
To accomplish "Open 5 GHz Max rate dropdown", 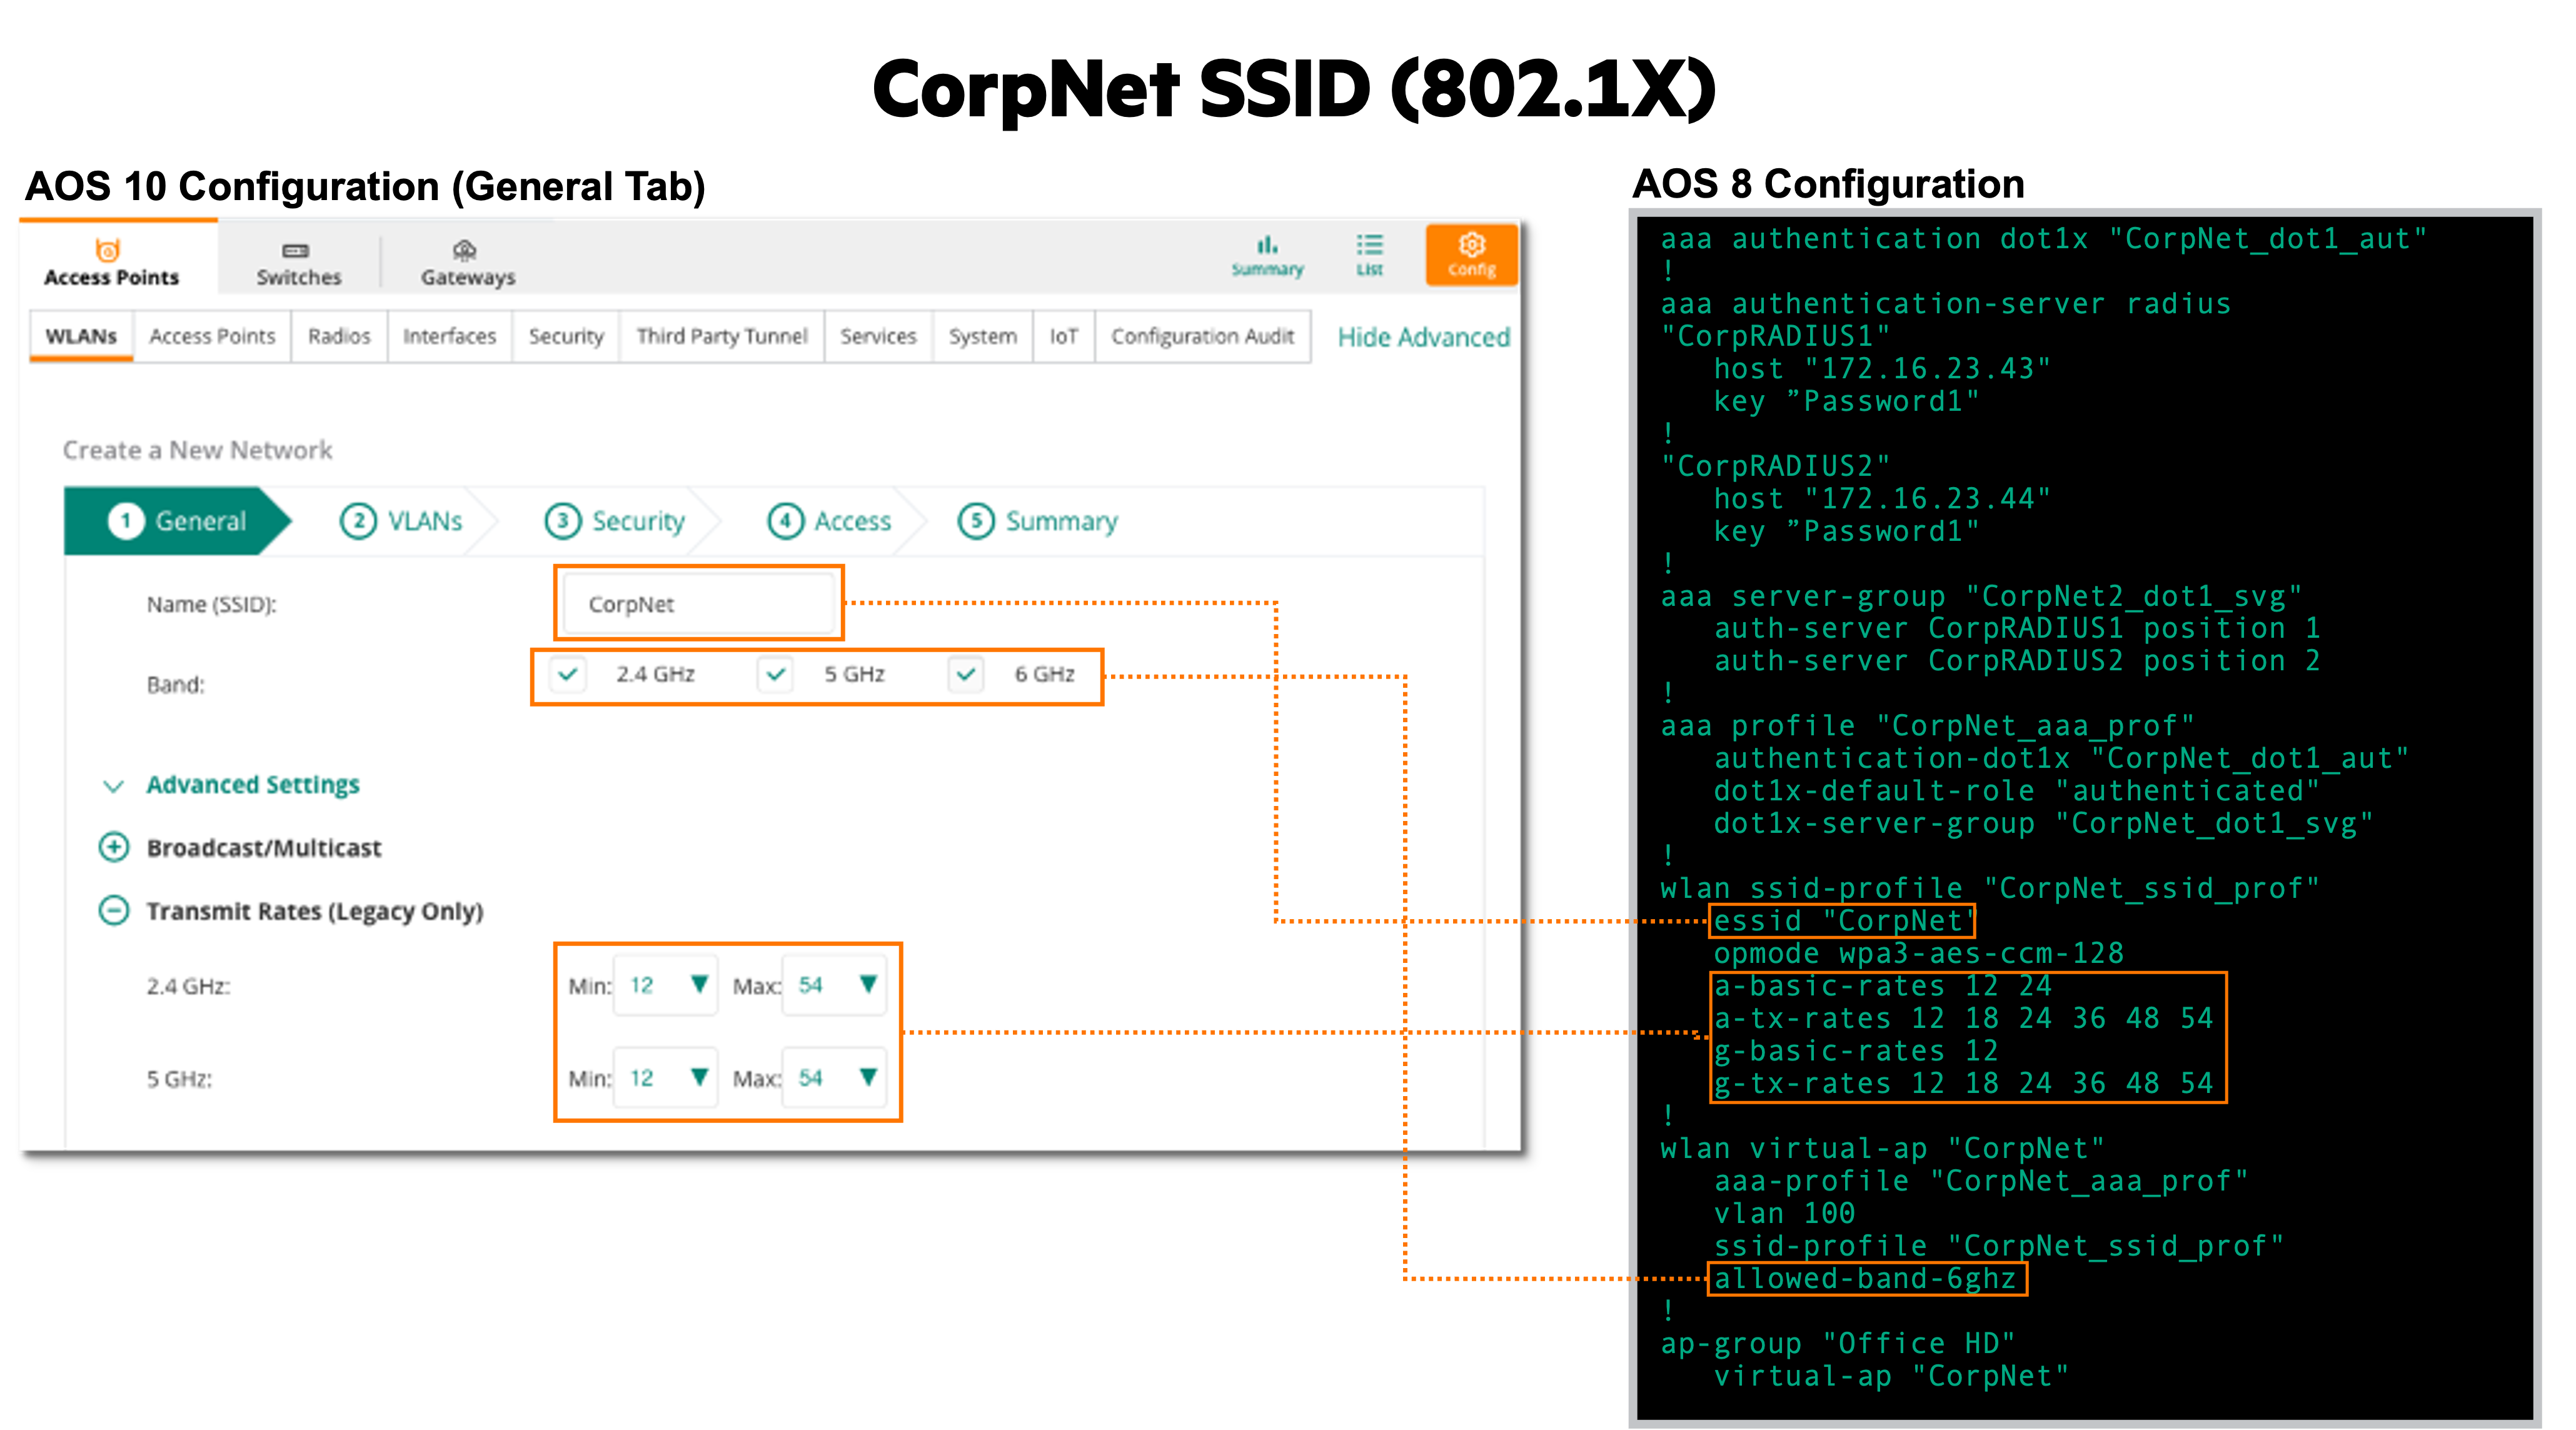I will (835, 1078).
